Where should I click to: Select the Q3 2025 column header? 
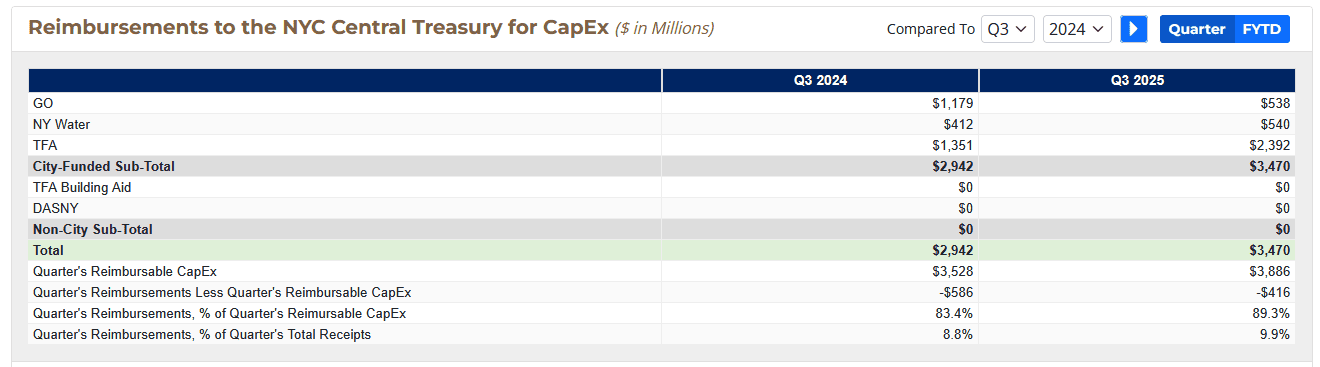1137,80
